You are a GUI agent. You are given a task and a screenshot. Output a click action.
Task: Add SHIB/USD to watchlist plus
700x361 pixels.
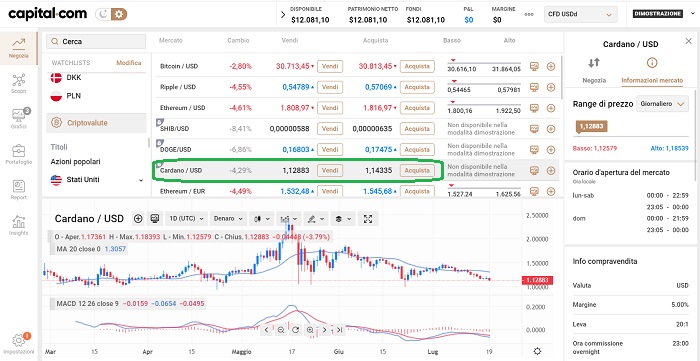551,129
